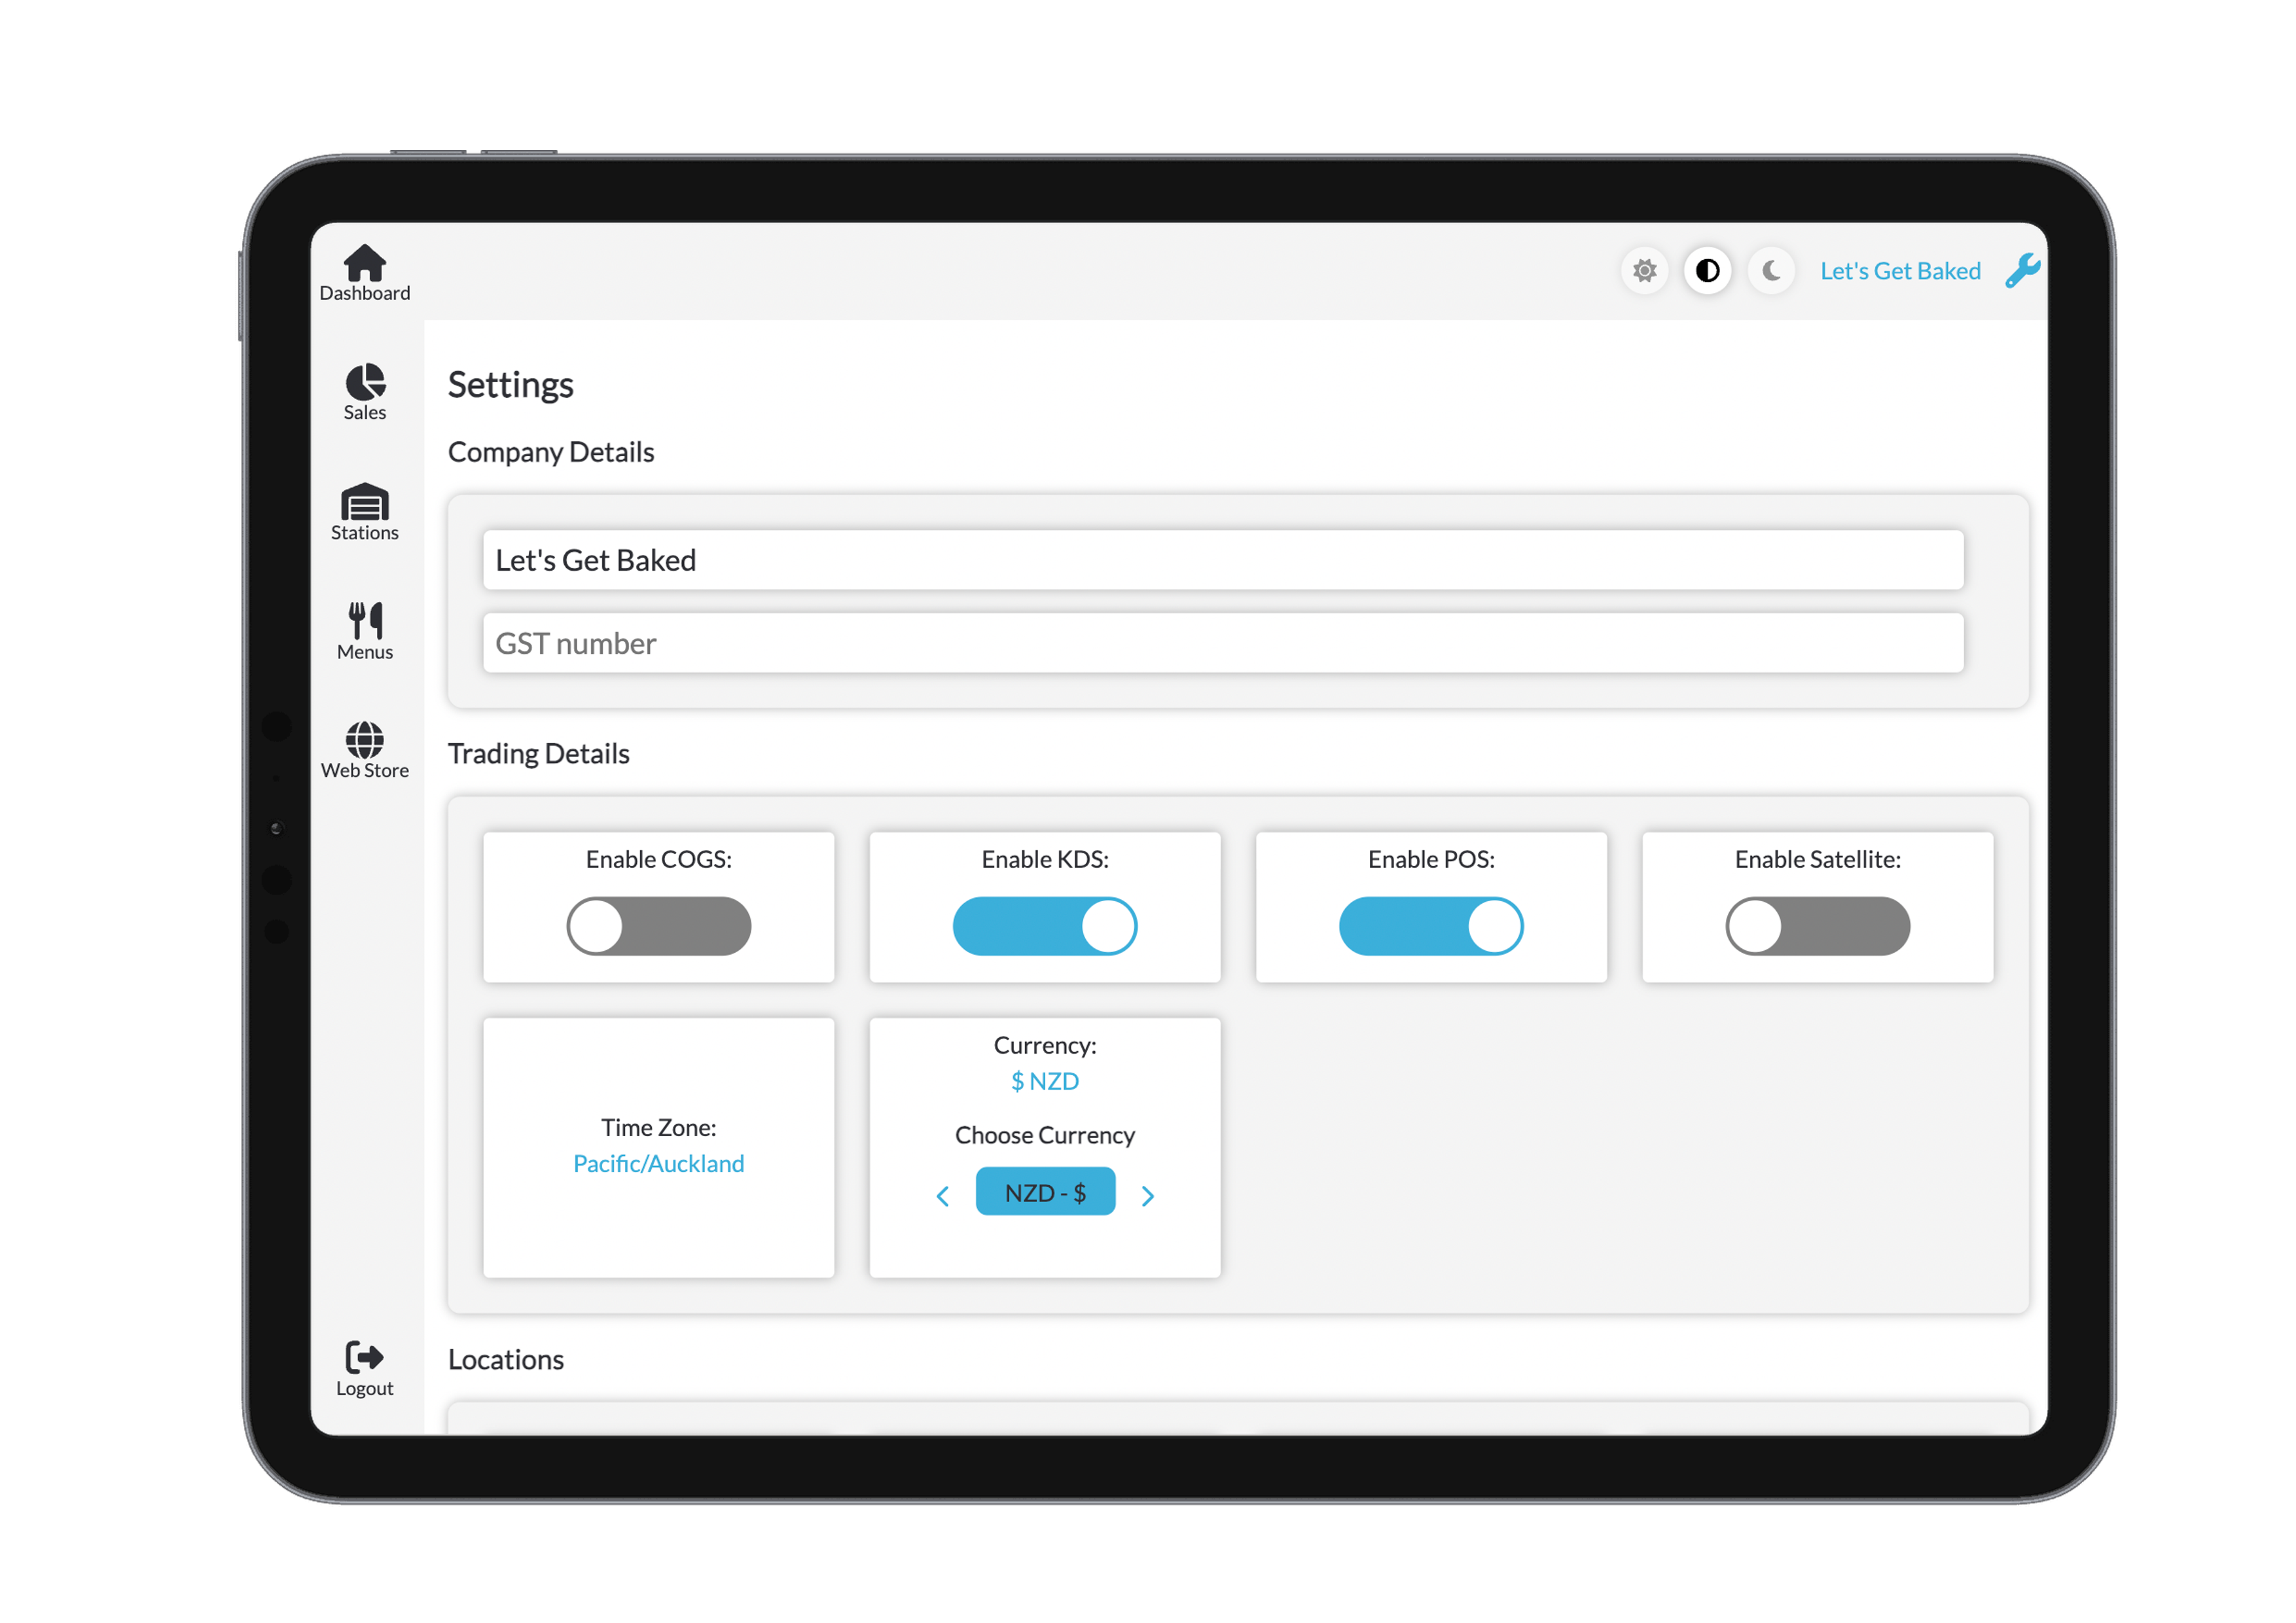The height and width of the screenshot is (1623, 2296).
Task: Turn on Enable Satellite switch
Action: [1817, 926]
